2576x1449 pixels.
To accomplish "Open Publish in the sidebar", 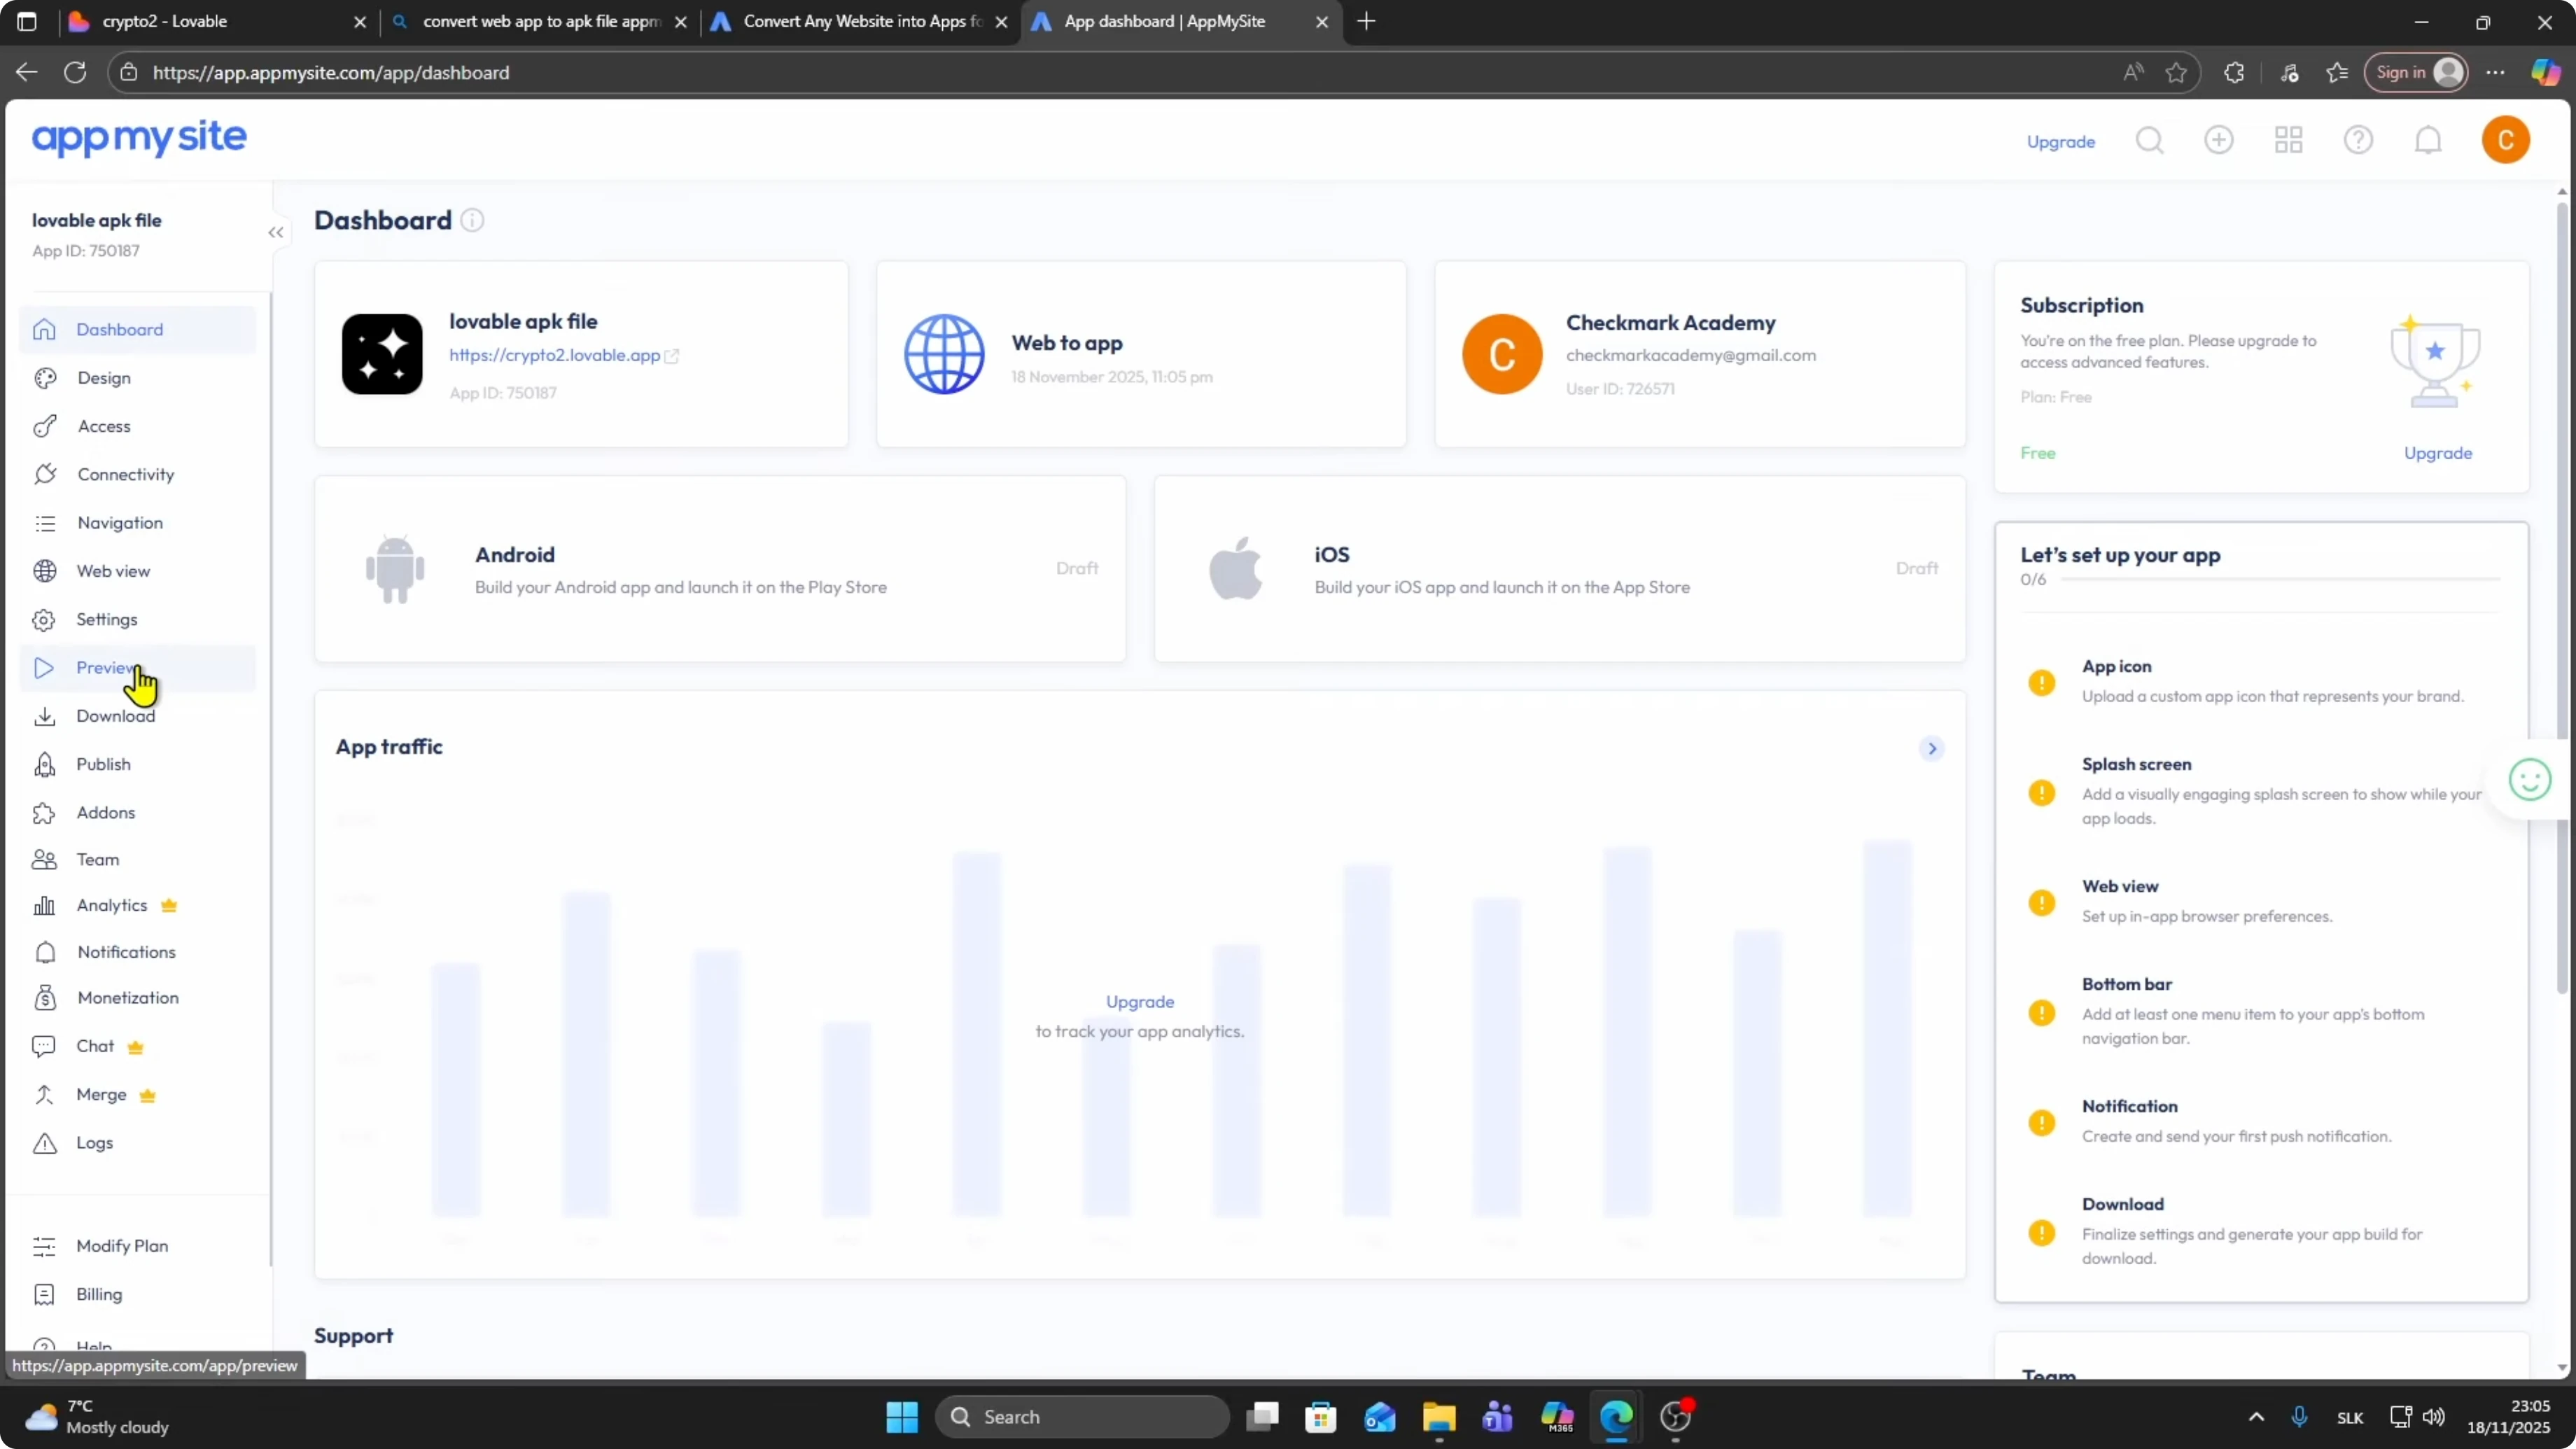I will click(138, 764).
